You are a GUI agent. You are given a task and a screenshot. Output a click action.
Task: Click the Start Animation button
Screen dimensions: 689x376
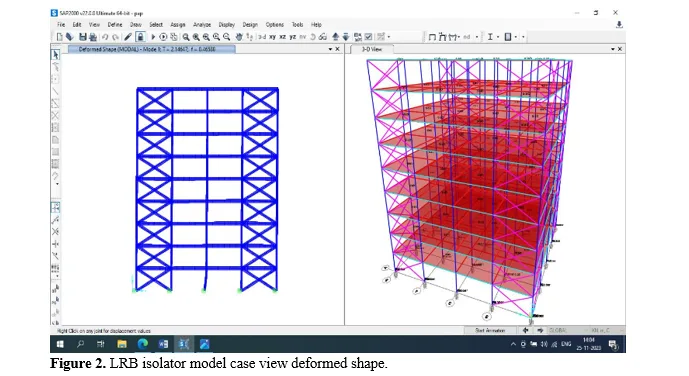tap(490, 330)
